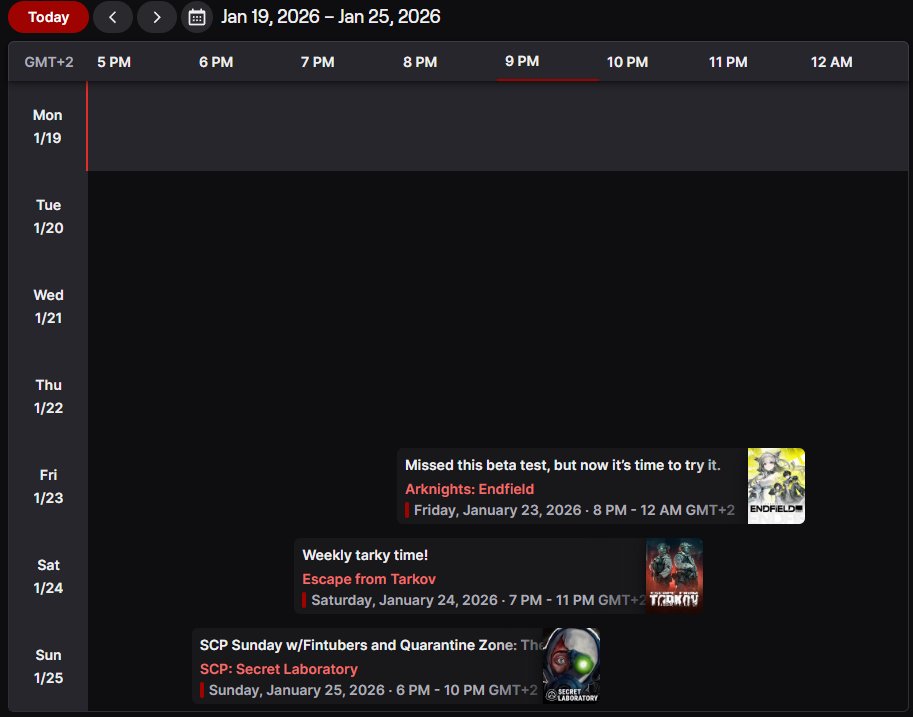Image resolution: width=913 pixels, height=717 pixels.
Task: Open the 'SCP Sunday w/Fintubers' stream title
Action: (371, 645)
